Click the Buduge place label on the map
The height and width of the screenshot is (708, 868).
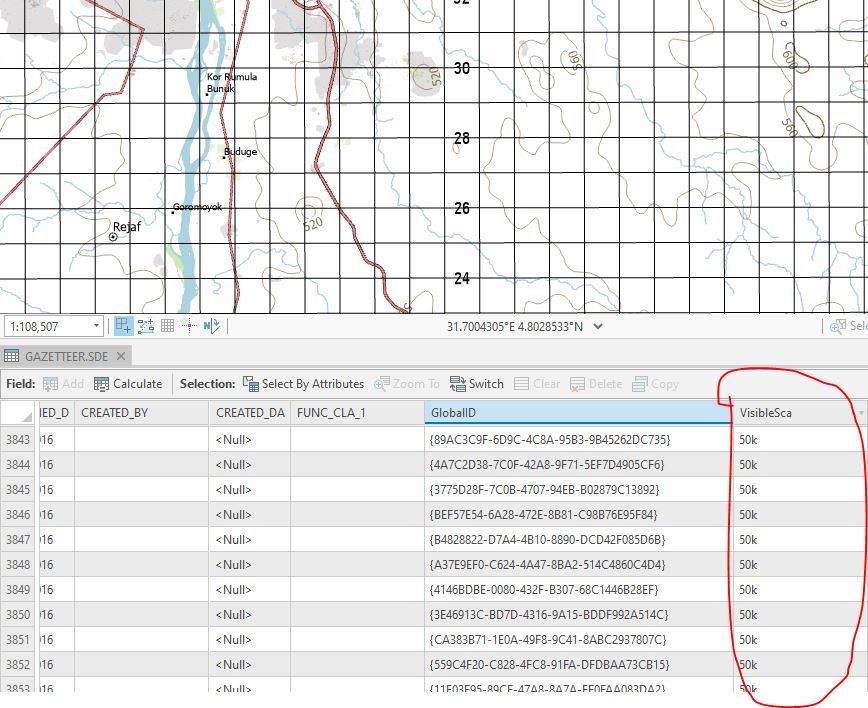pyautogui.click(x=240, y=152)
